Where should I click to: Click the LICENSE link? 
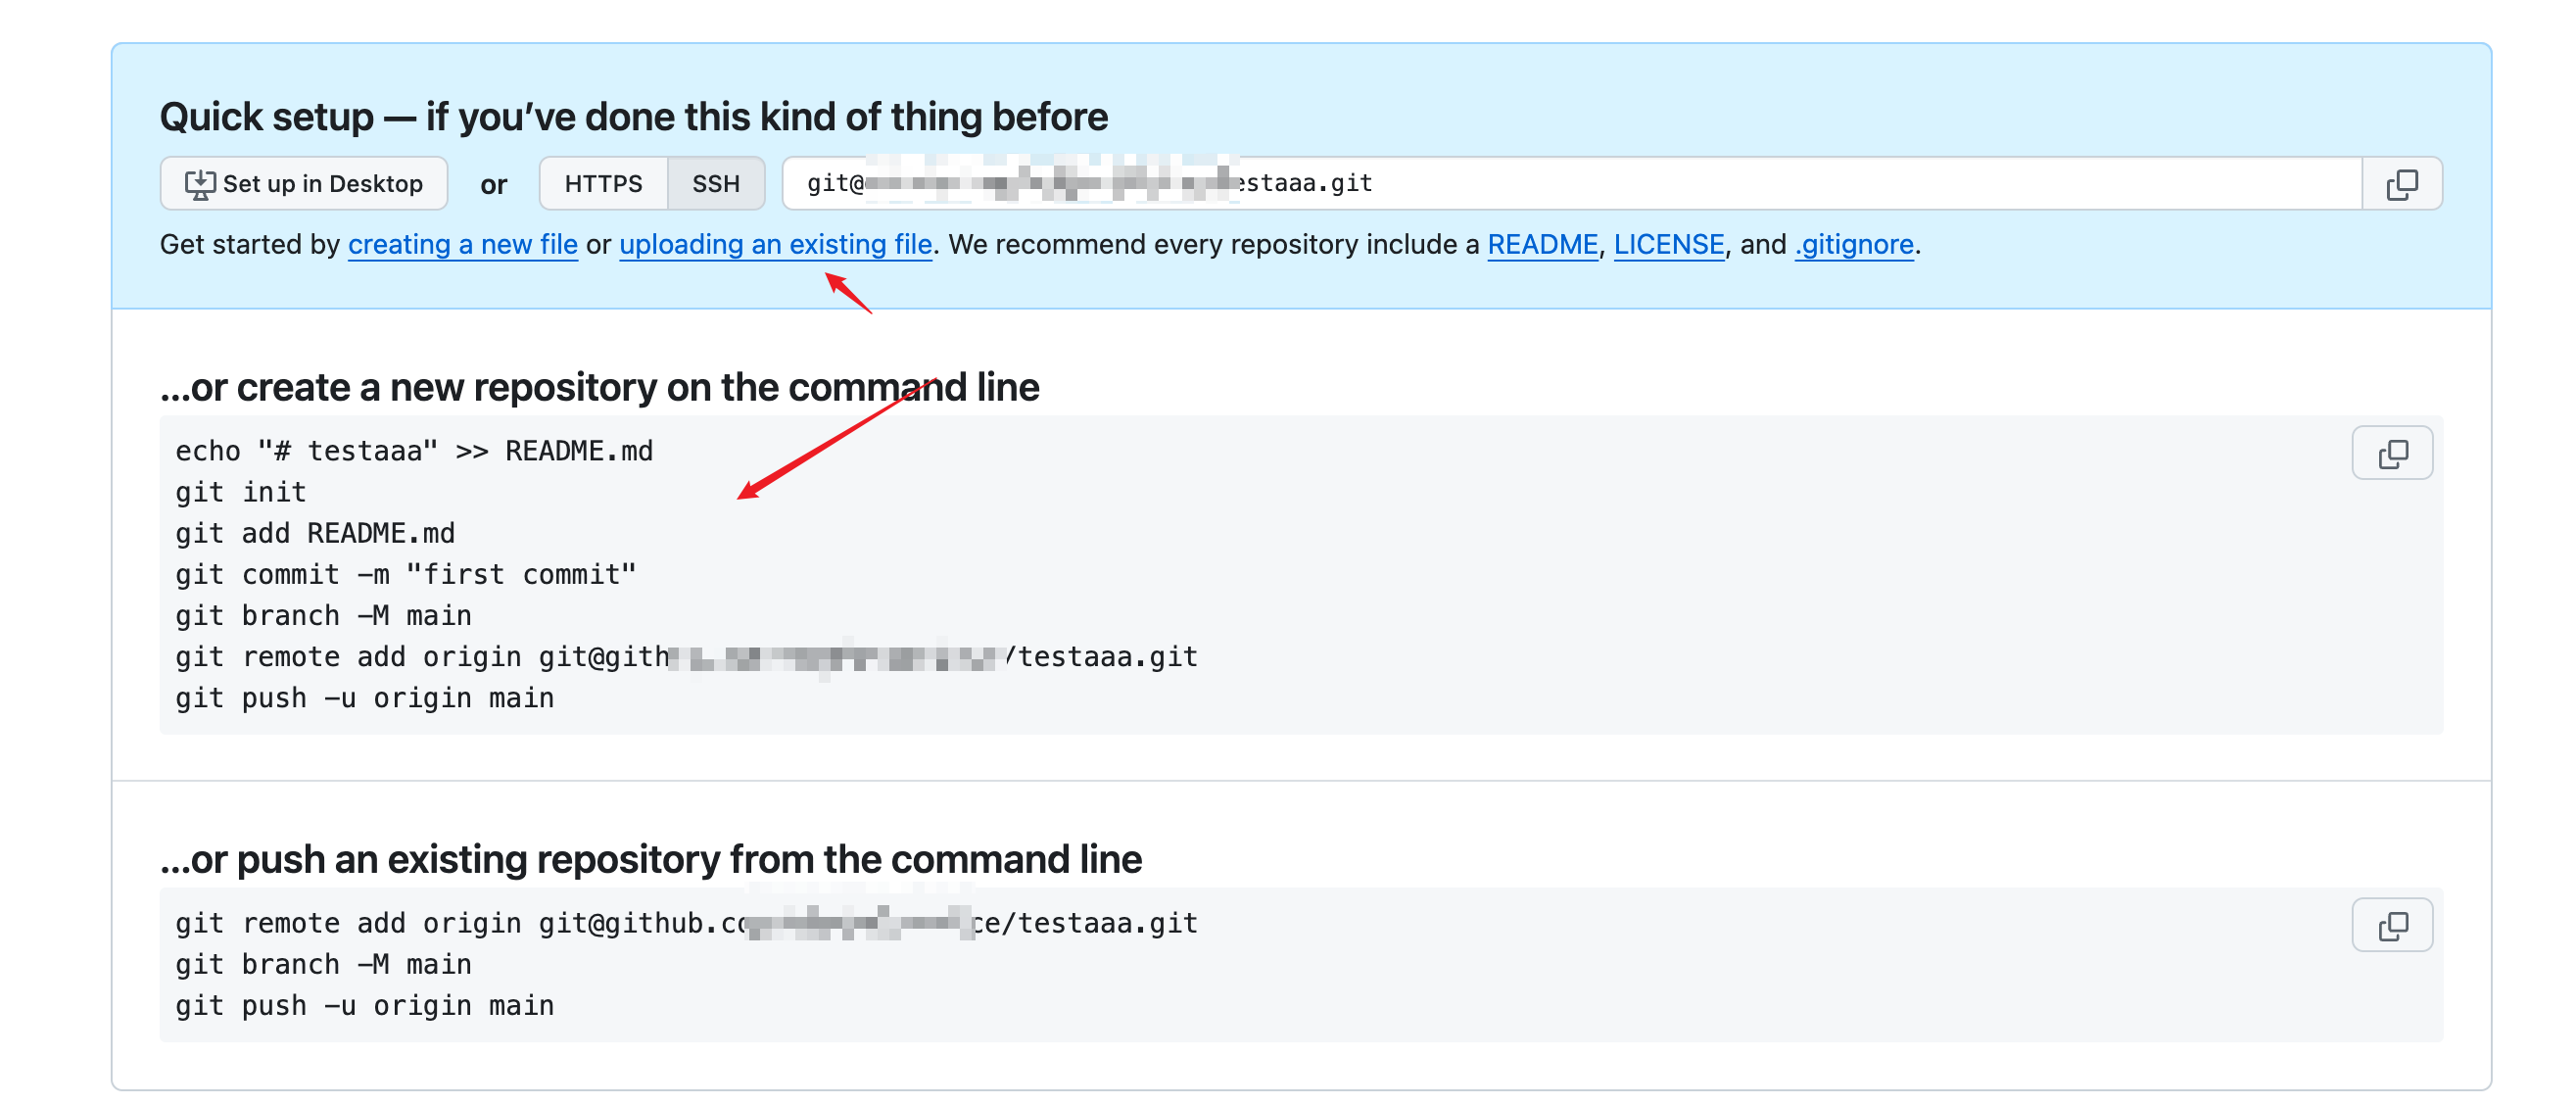pos(1668,245)
